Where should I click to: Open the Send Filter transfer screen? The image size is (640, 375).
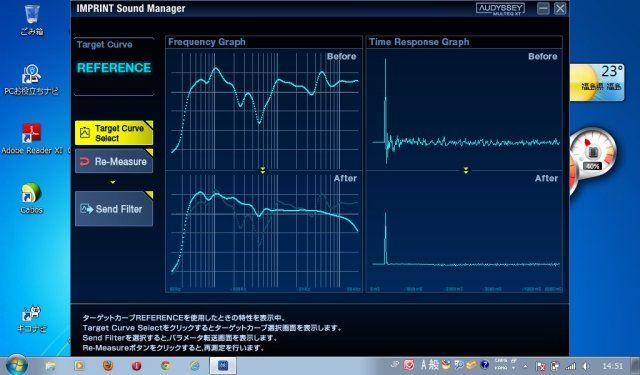point(114,209)
